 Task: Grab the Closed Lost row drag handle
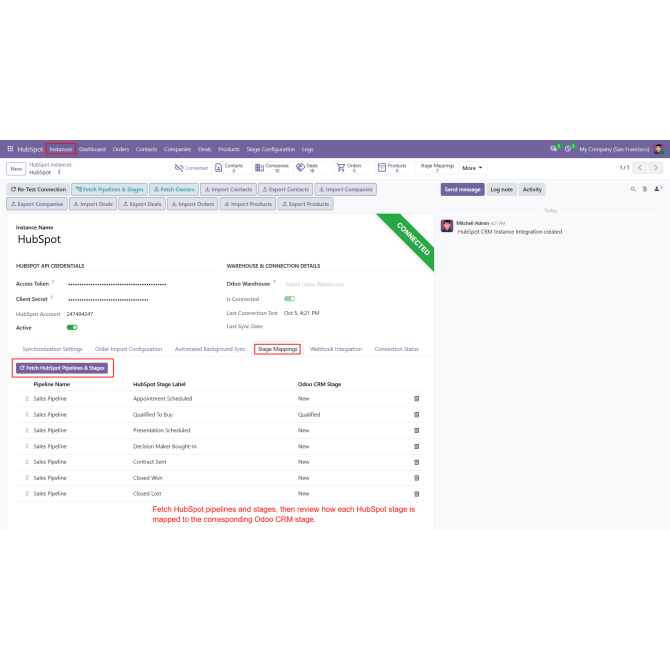point(27,494)
